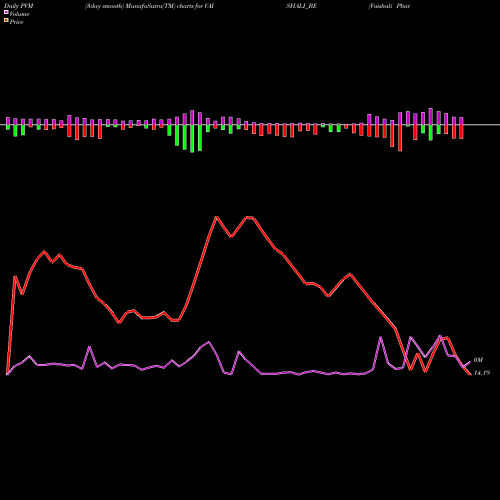Click the 'SHALI_BE' symbol text

(x=302, y=6)
